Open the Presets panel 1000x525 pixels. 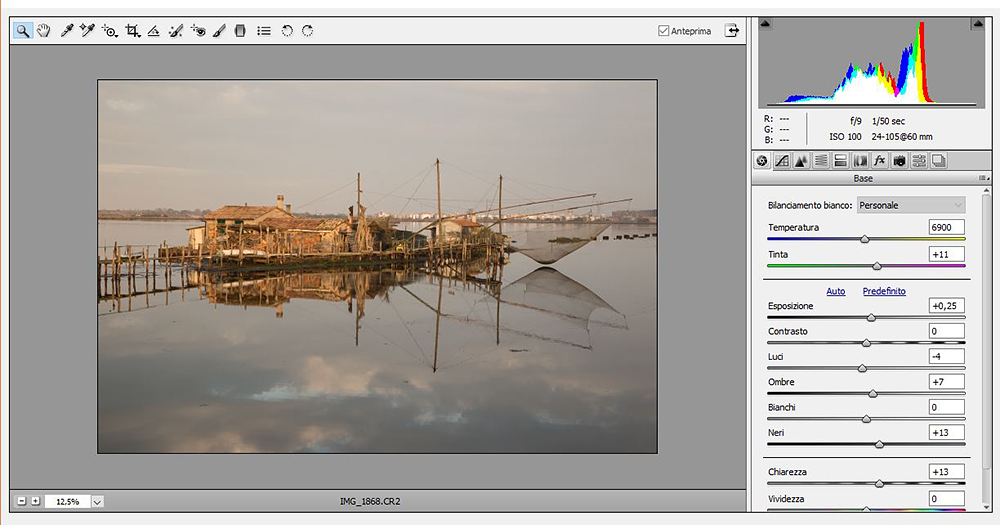tap(919, 161)
